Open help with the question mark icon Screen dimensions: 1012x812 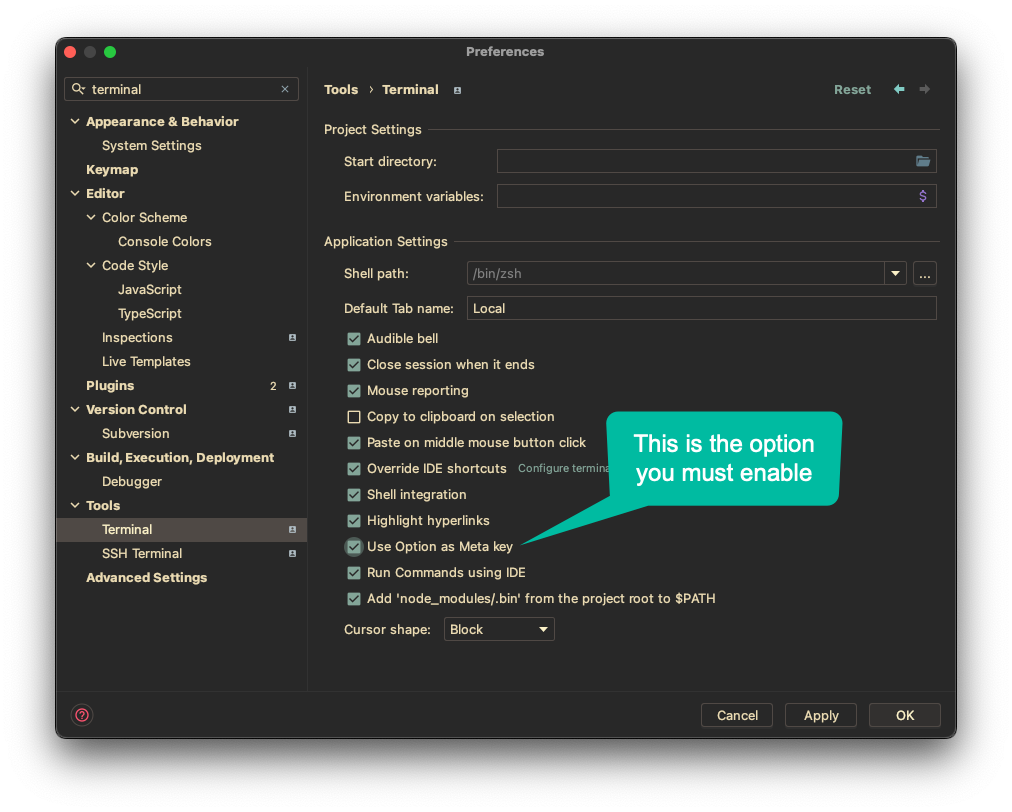tap(82, 715)
